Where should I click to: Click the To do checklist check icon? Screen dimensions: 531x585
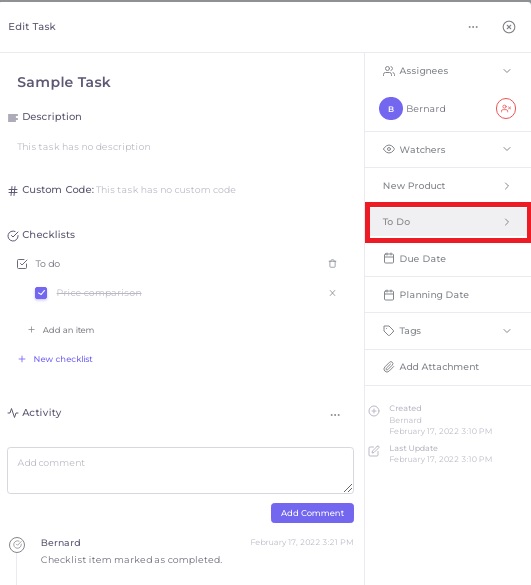coord(22,264)
